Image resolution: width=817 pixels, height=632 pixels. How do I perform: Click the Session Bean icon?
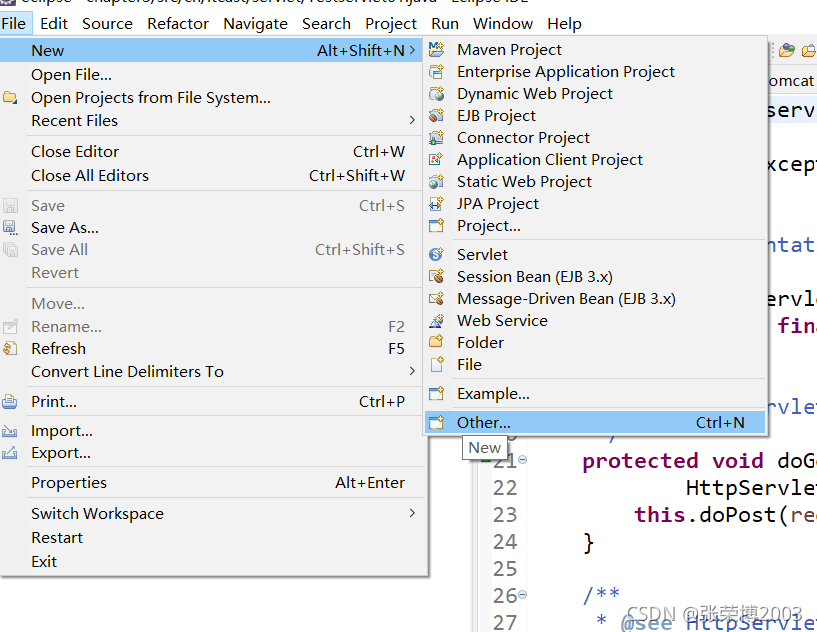click(x=436, y=277)
